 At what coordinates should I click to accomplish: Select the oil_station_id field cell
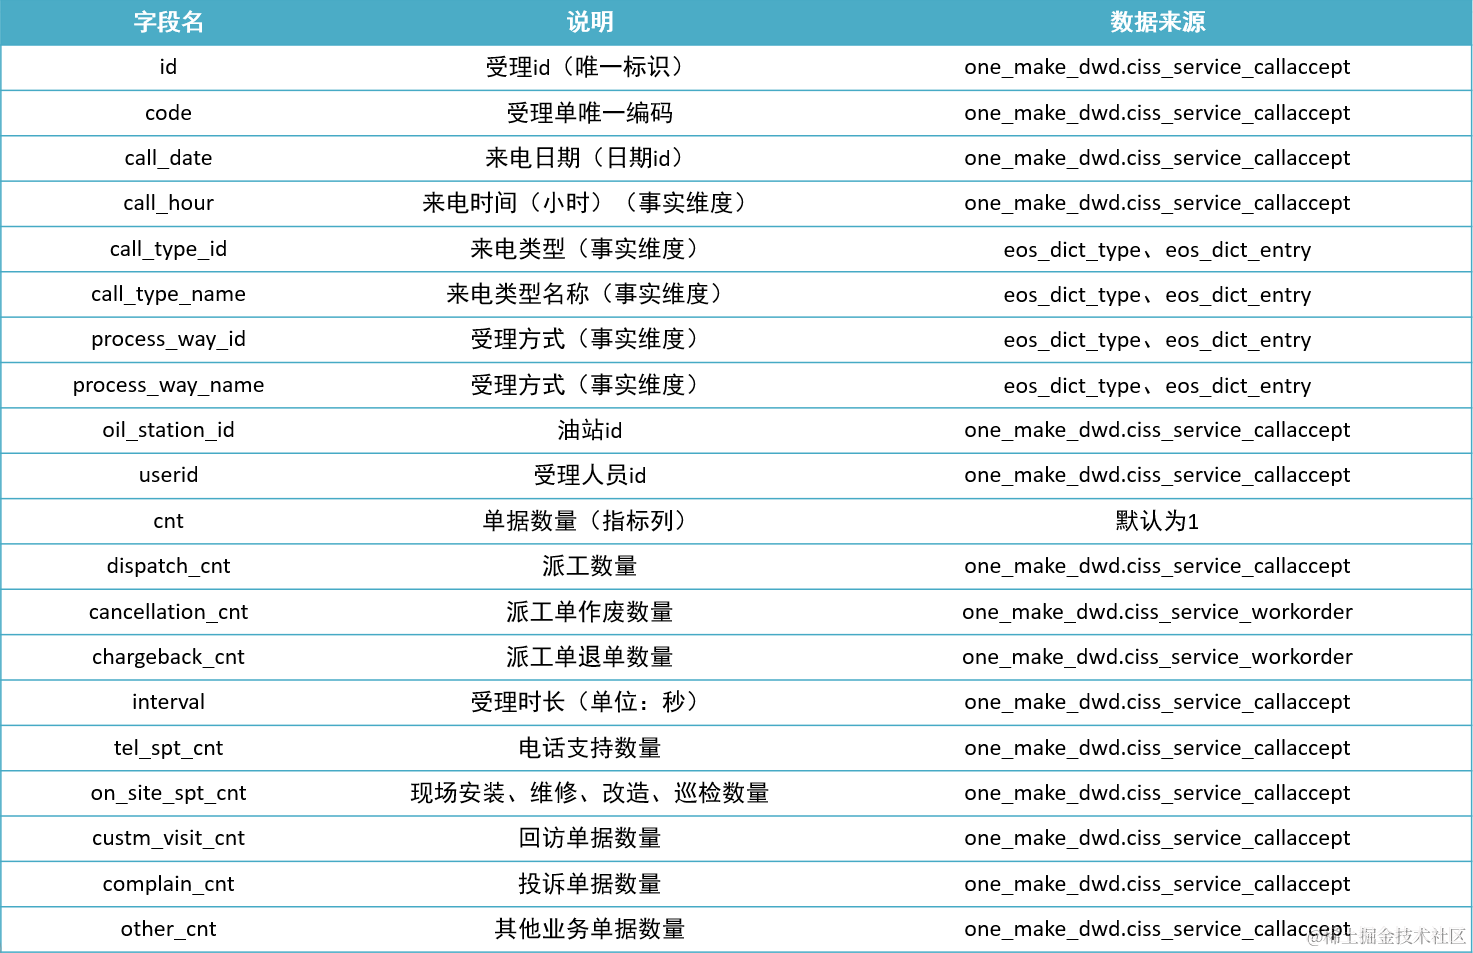pos(168,430)
